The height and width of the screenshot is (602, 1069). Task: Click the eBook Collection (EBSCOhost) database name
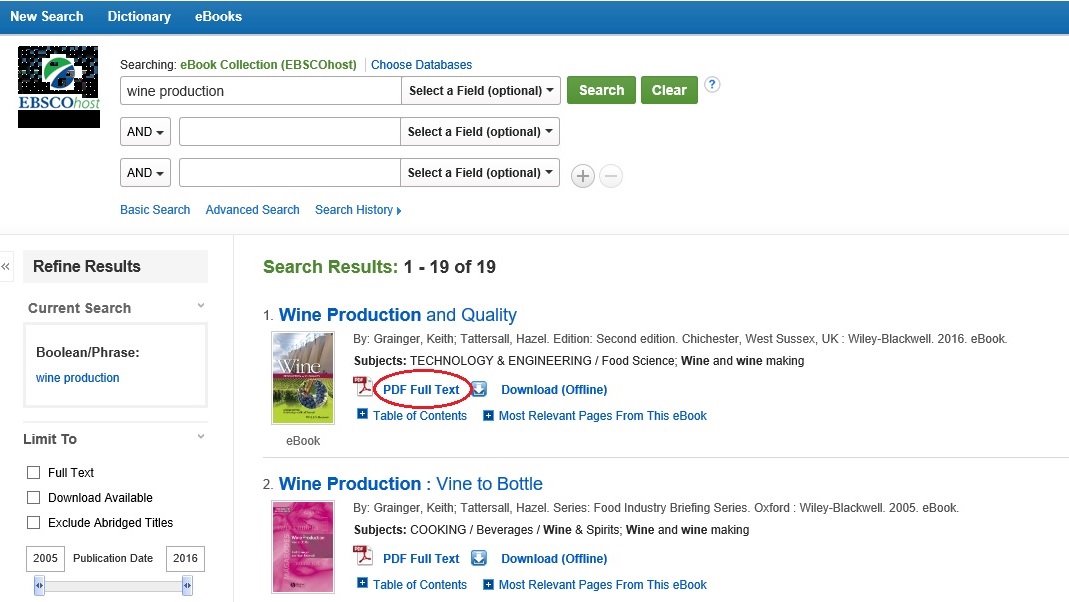(x=269, y=65)
